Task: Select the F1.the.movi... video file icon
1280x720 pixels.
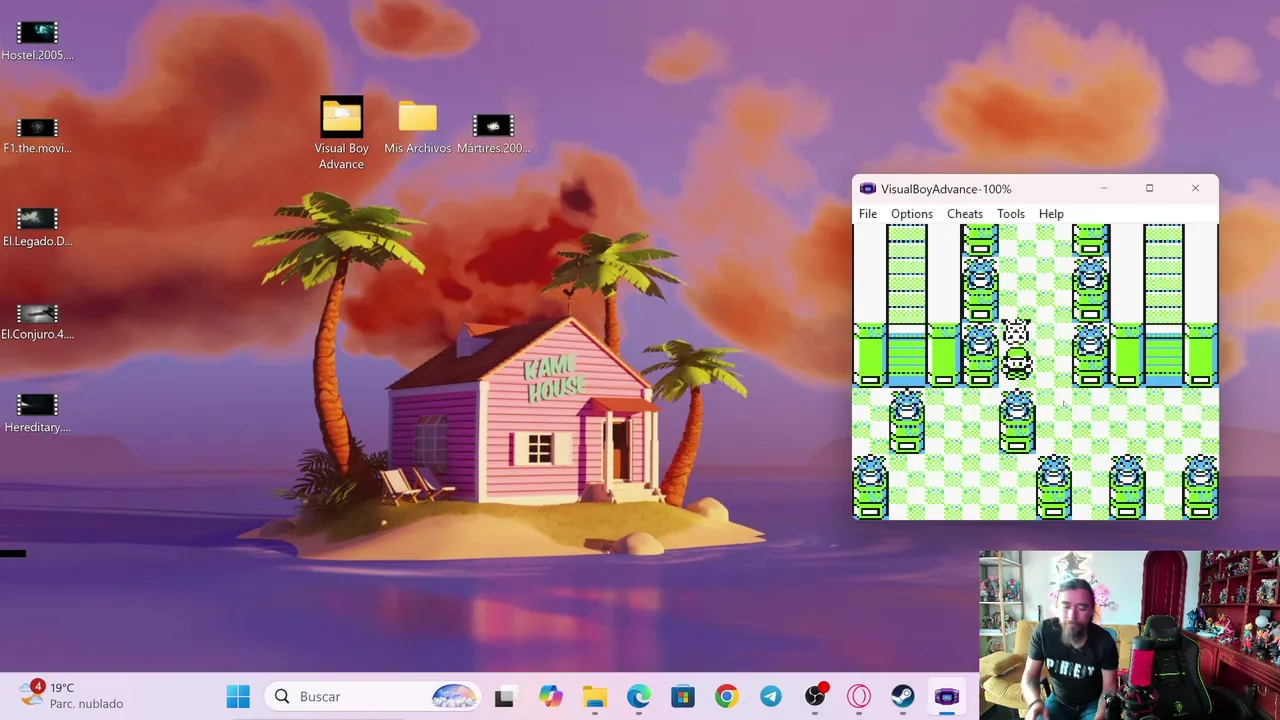Action: [x=38, y=135]
